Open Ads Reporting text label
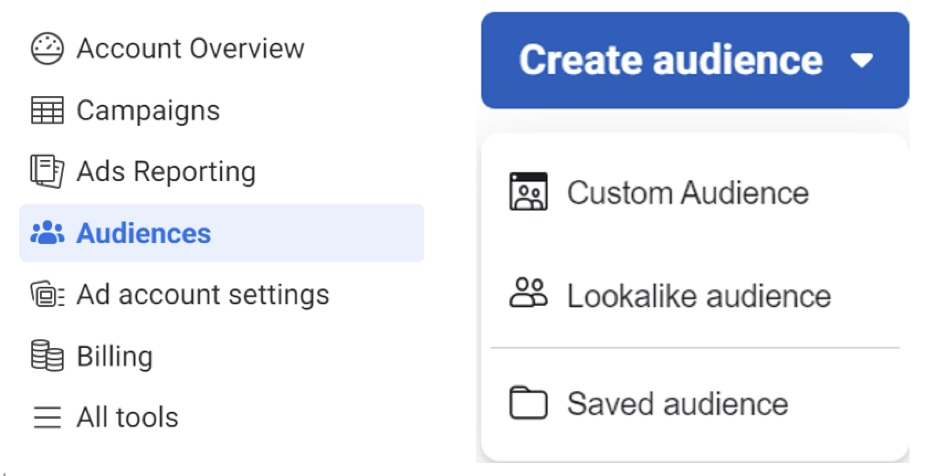 coord(166,172)
